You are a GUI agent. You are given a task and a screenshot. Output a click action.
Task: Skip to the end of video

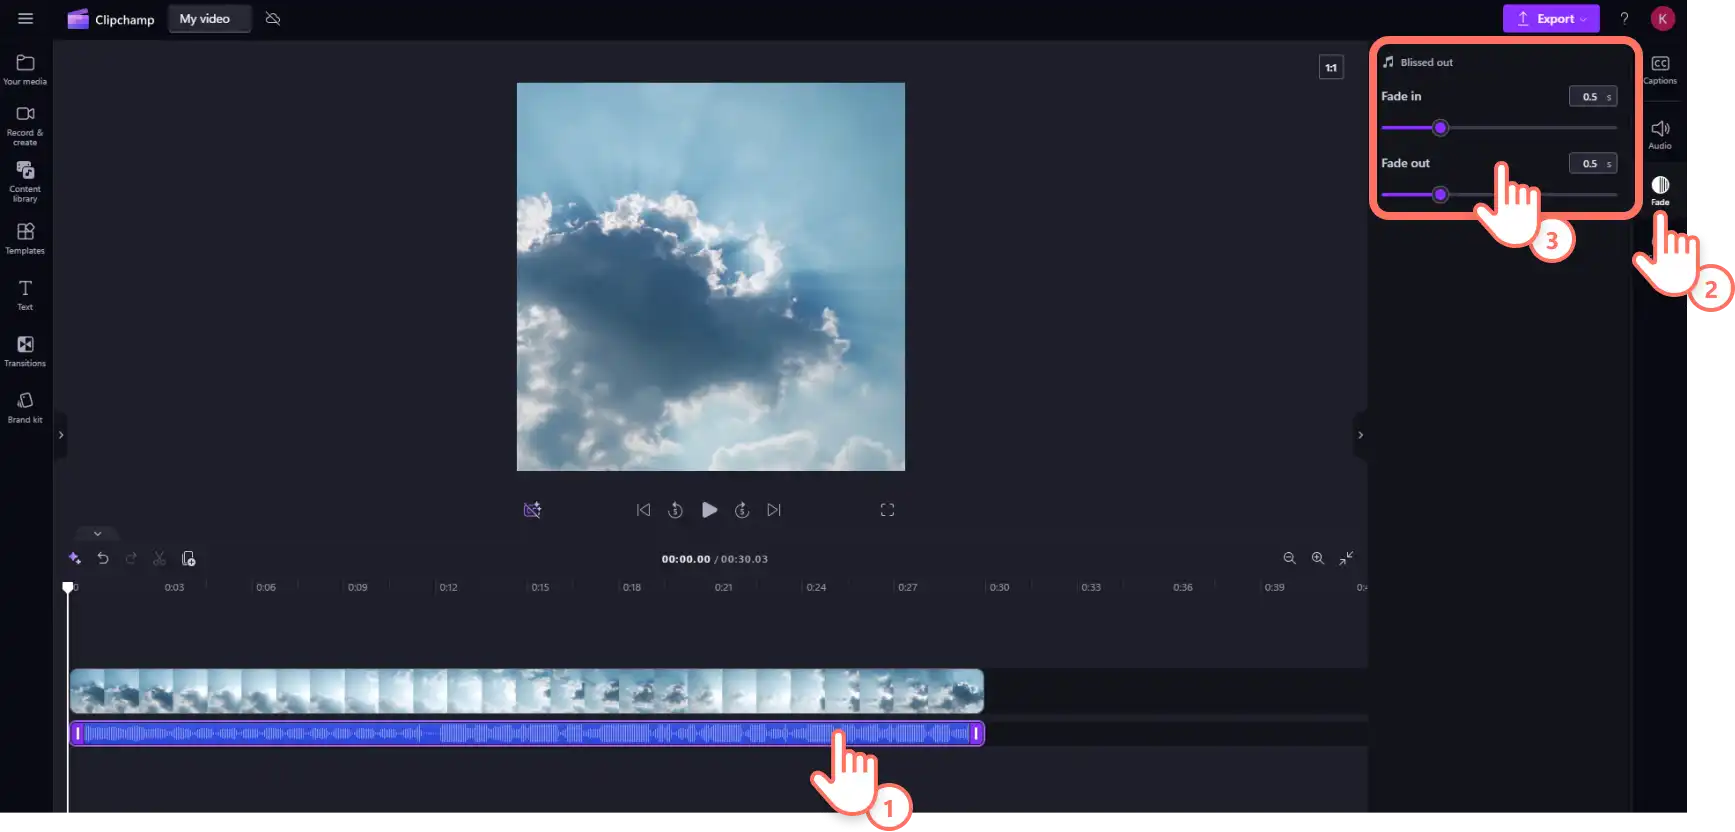coord(774,510)
